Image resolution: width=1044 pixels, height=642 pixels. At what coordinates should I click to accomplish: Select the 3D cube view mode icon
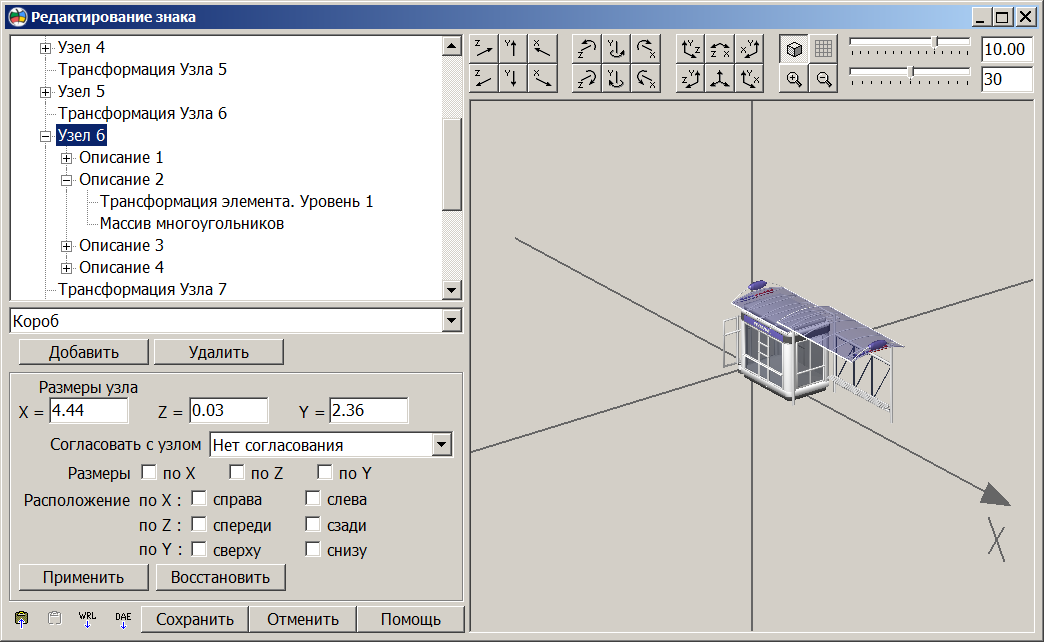click(x=794, y=49)
